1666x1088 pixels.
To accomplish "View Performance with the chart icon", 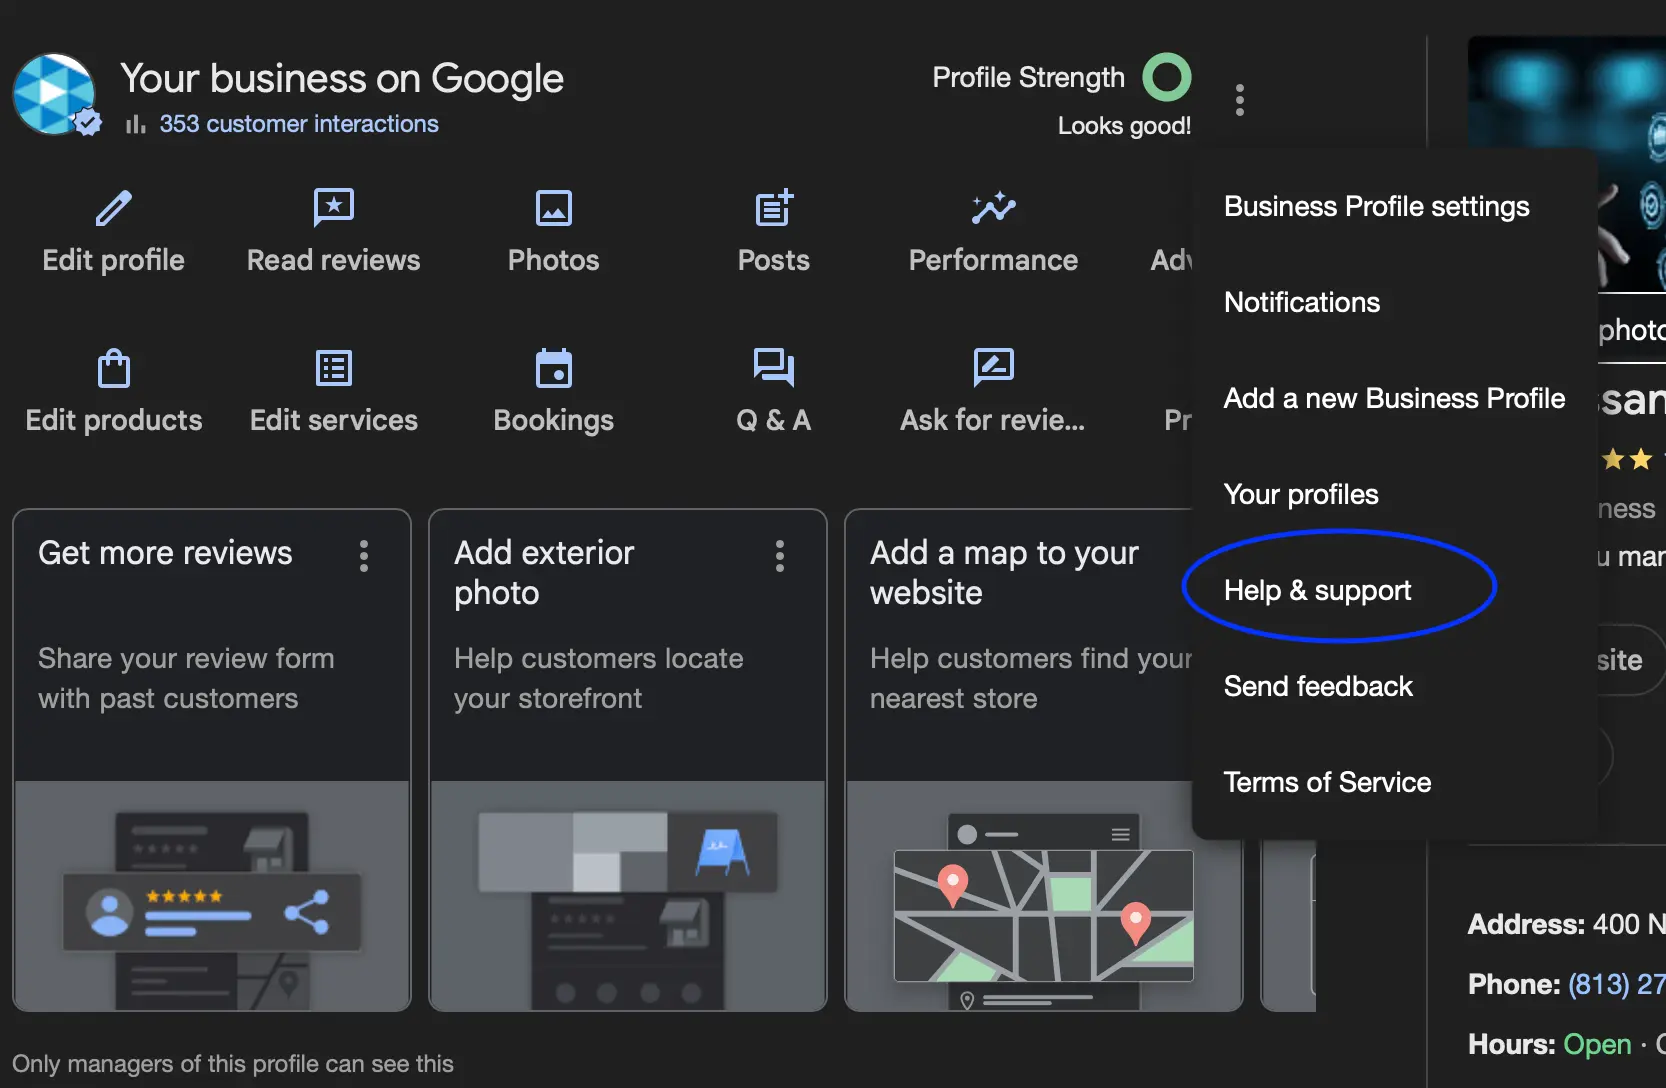I will click(993, 208).
